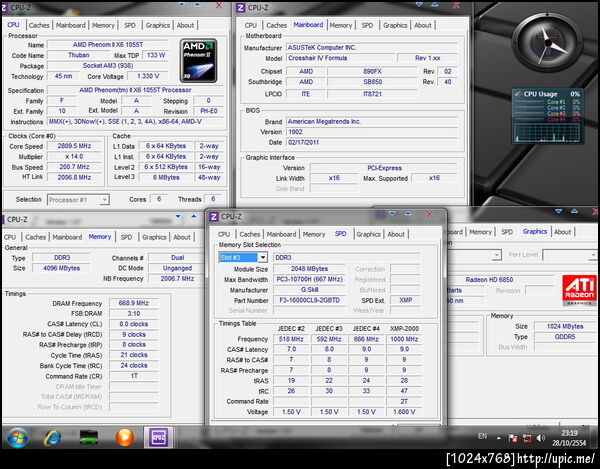This screenshot has height=469, width=600.
Task: Click the HT Link value 2006.8 MHz
Action: (x=74, y=178)
